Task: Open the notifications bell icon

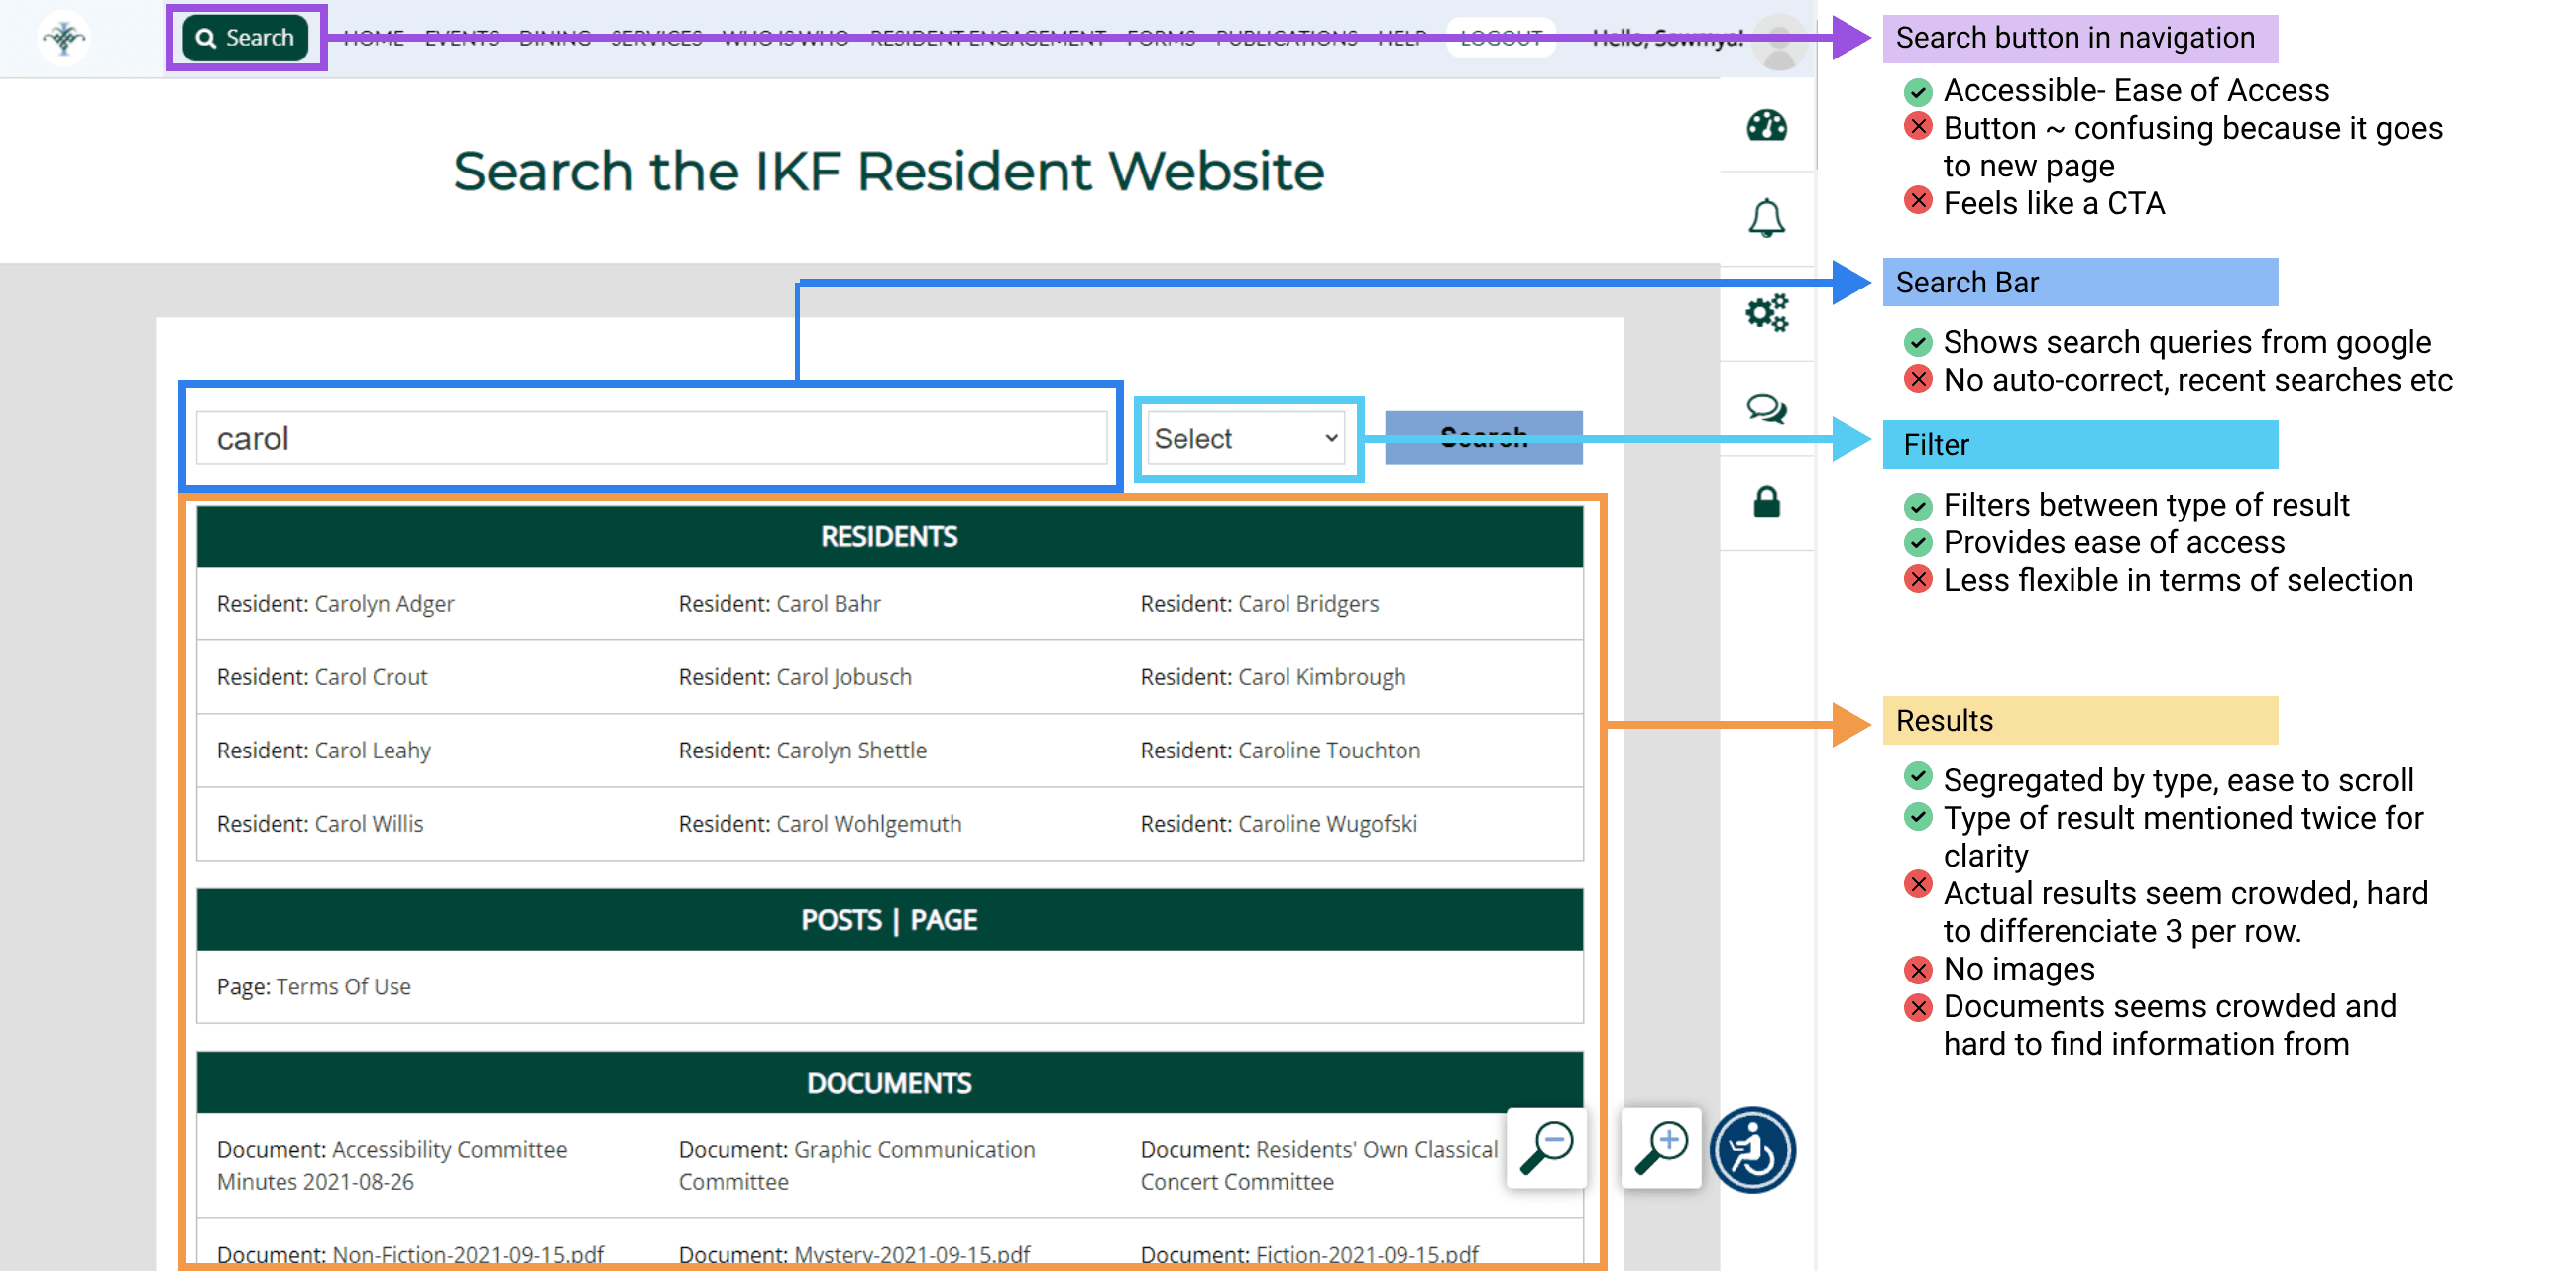Action: [1766, 218]
